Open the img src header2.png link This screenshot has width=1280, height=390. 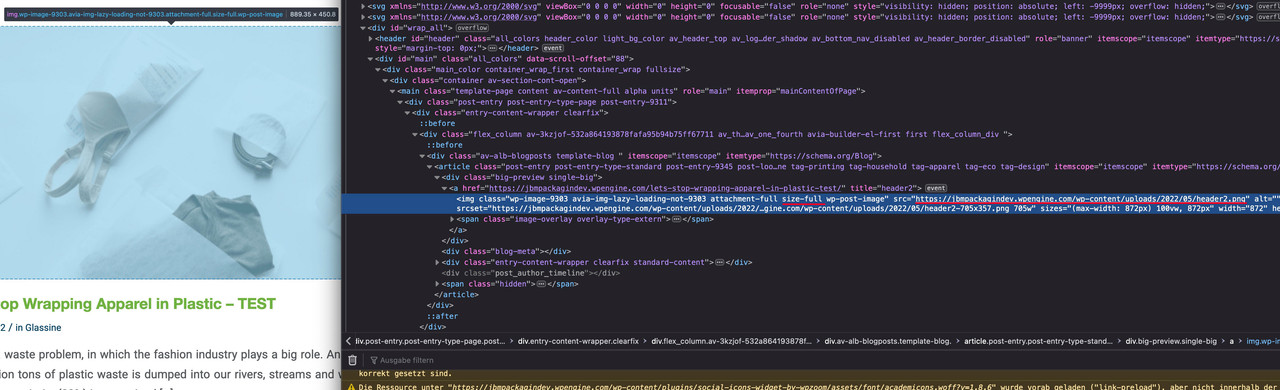point(1080,198)
